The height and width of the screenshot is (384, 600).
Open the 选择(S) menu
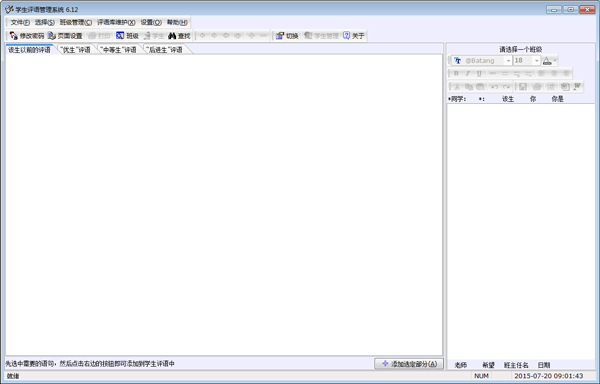pos(45,22)
